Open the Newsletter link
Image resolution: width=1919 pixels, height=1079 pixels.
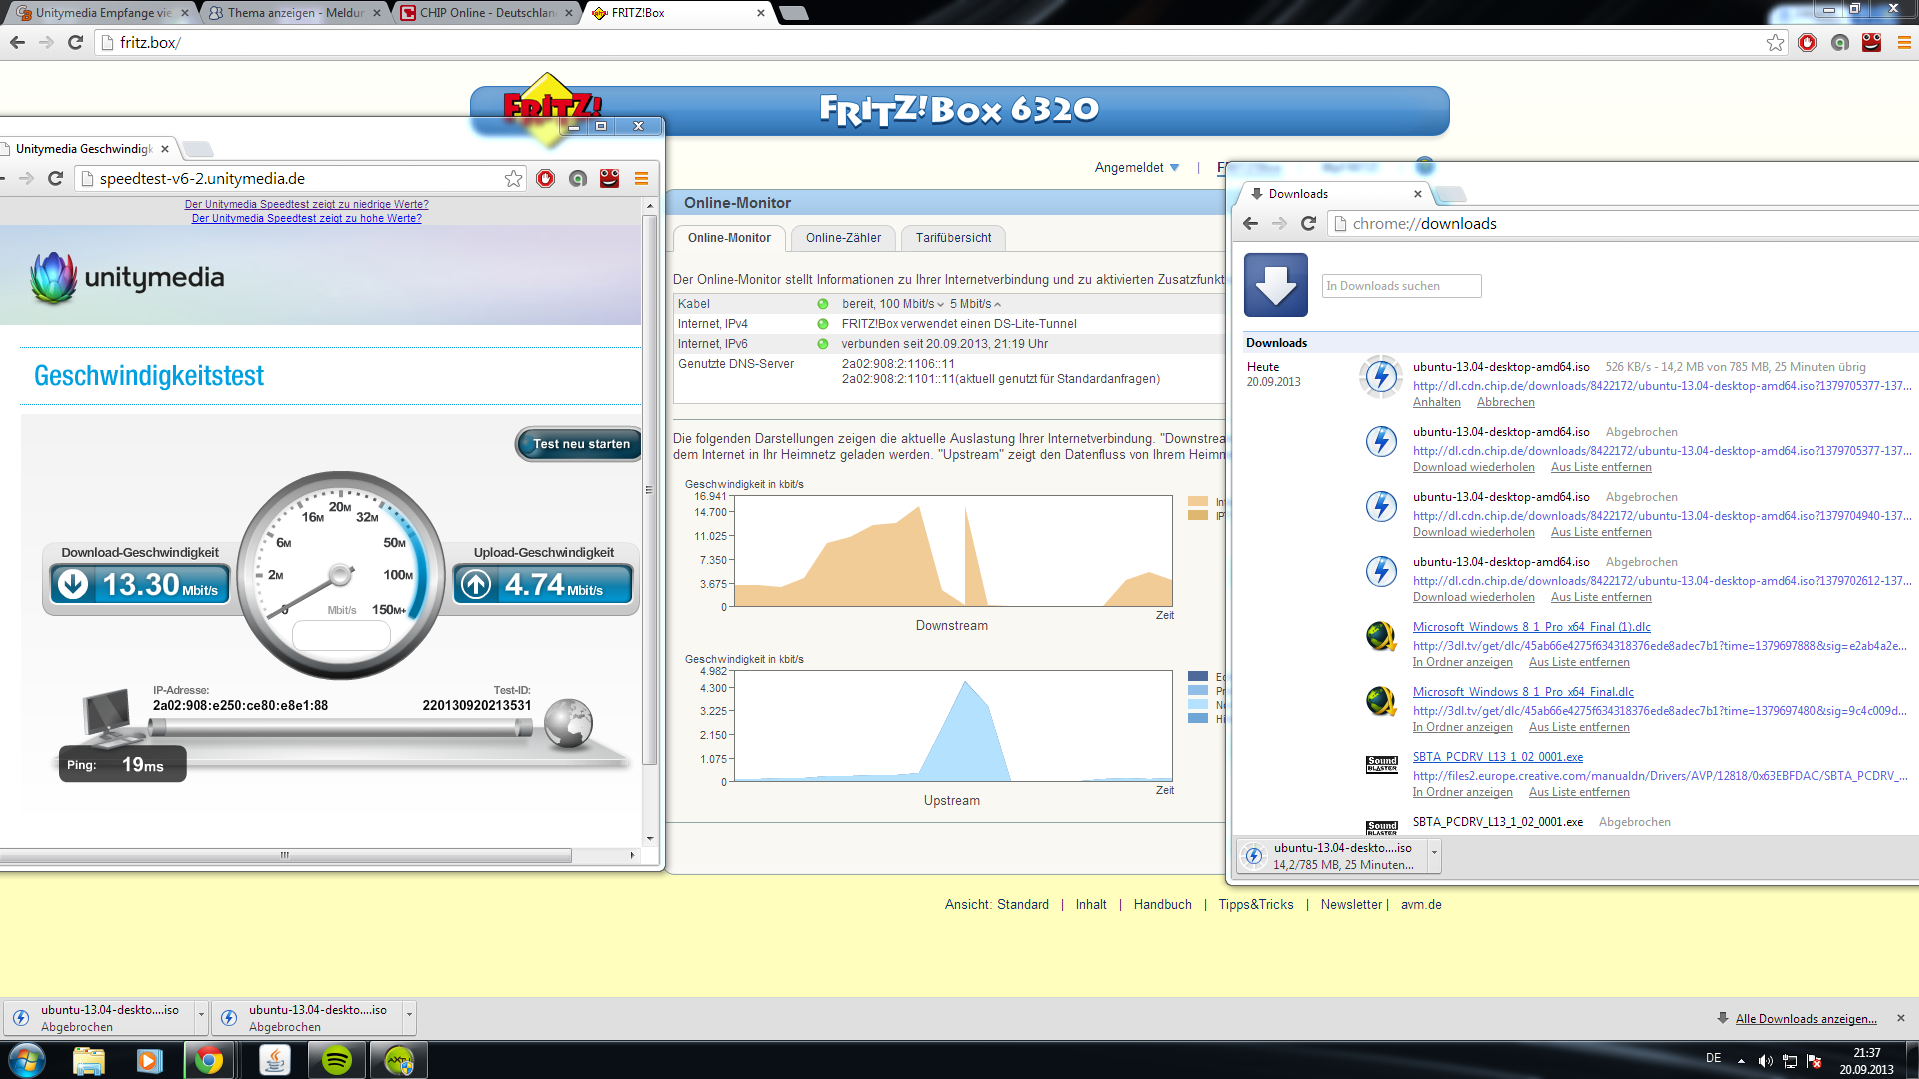pos(1351,904)
